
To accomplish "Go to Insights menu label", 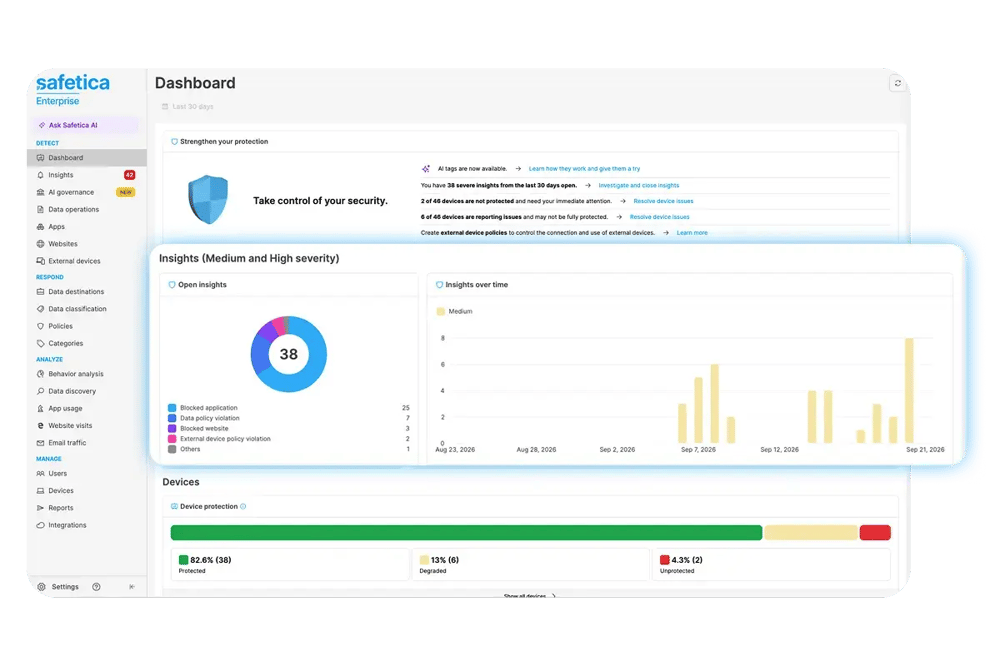I will click(x=61, y=175).
